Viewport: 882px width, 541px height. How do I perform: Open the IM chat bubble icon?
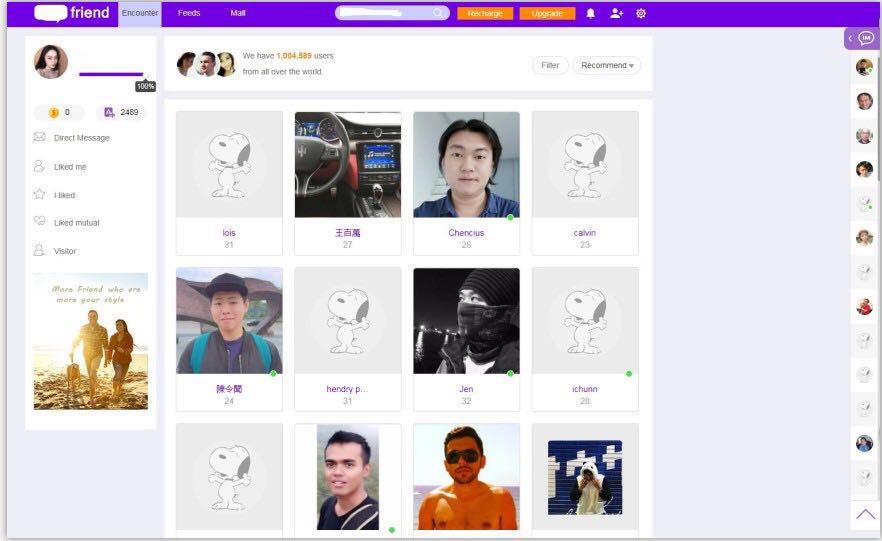click(866, 38)
